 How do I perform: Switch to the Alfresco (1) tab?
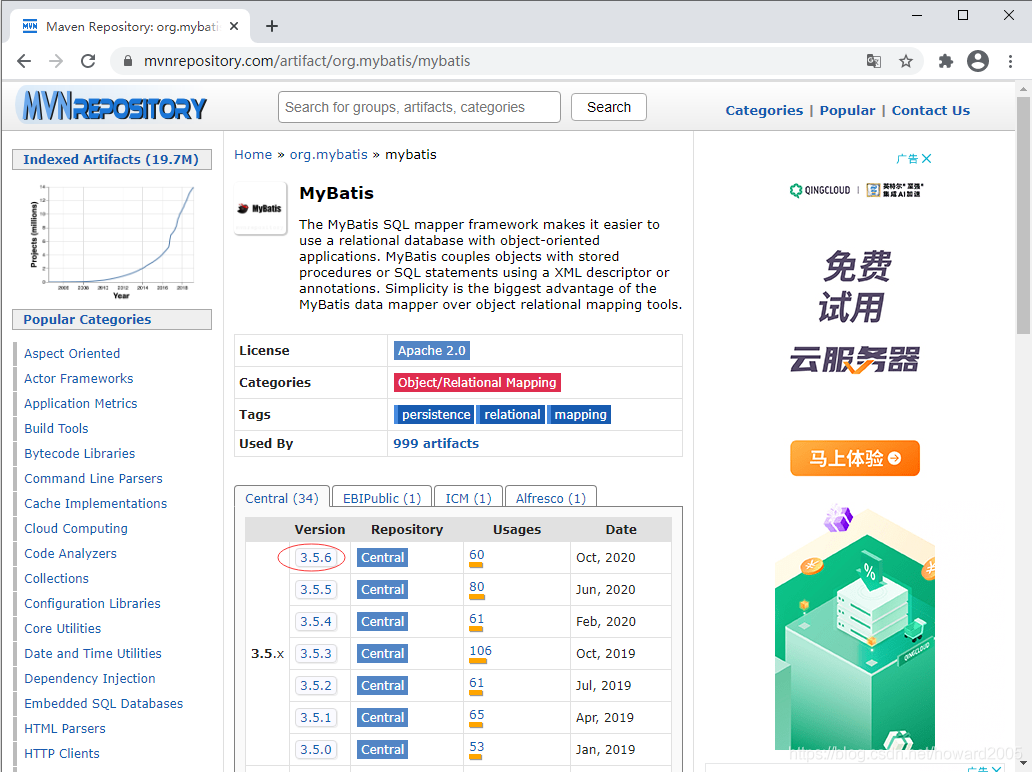pos(550,498)
